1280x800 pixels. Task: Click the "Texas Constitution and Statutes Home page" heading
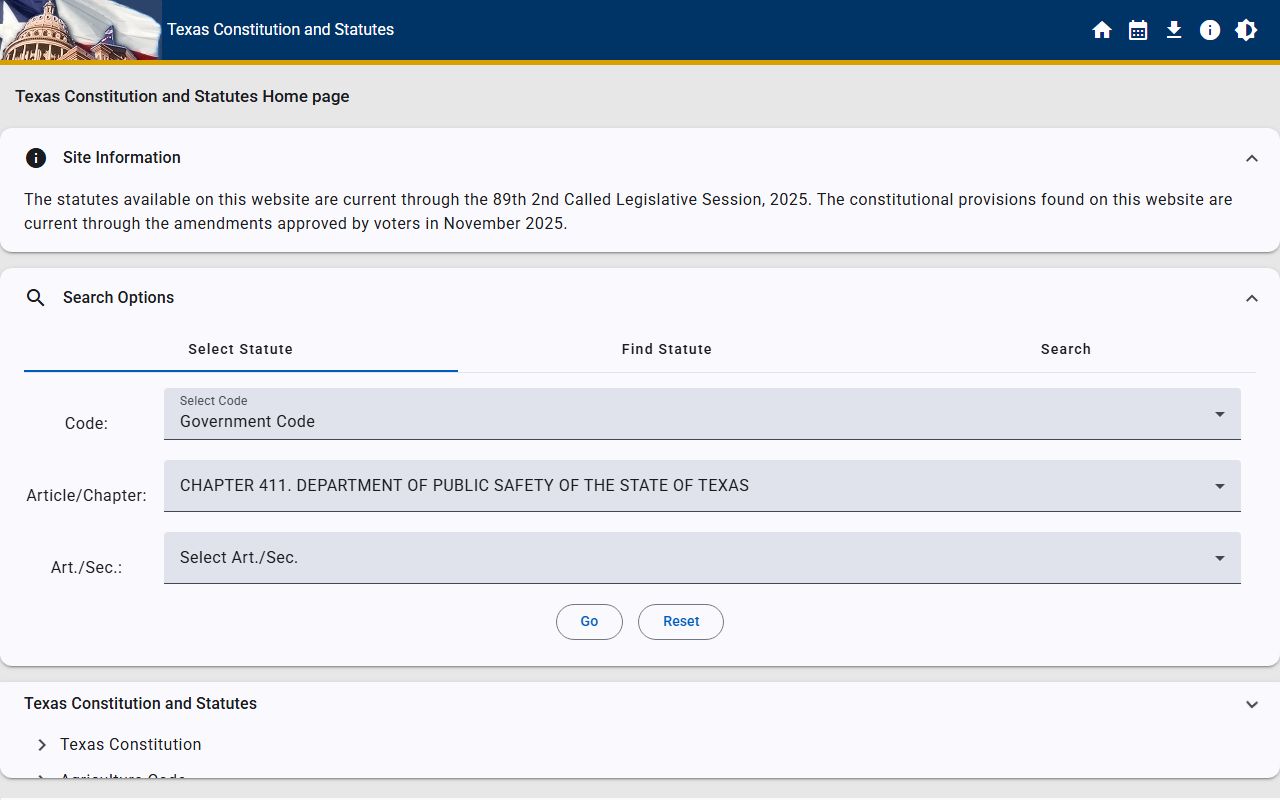[x=182, y=97]
